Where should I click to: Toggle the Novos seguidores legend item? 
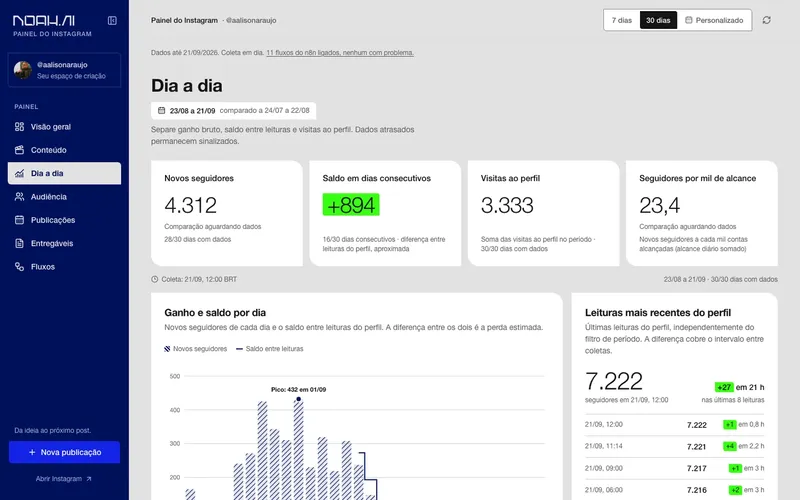point(195,349)
